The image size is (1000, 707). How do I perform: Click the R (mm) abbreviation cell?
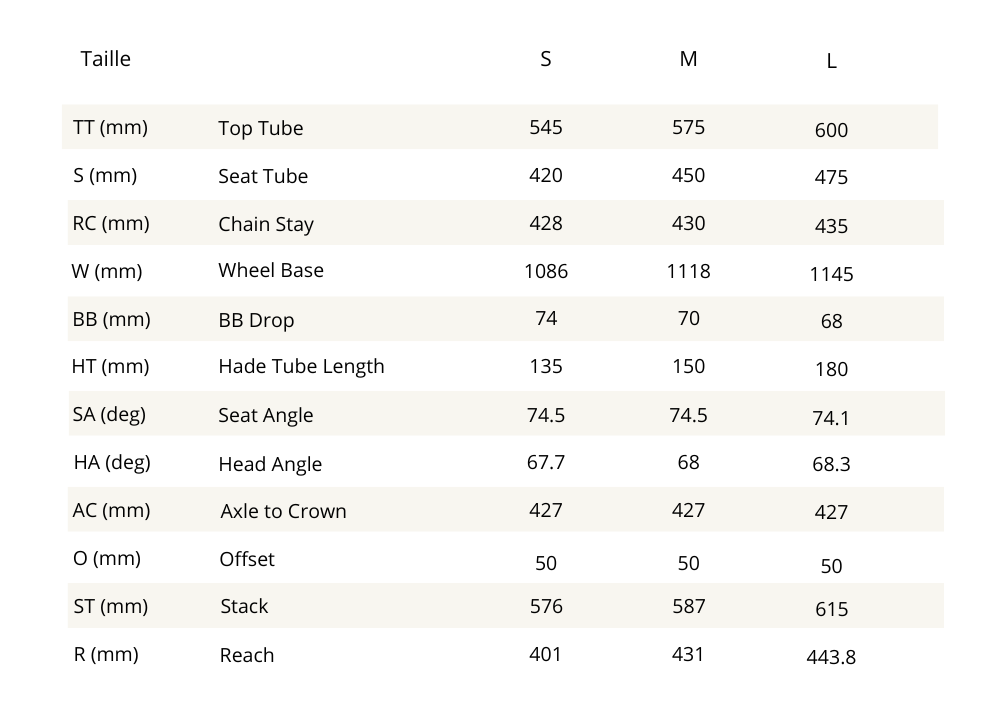coord(106,654)
